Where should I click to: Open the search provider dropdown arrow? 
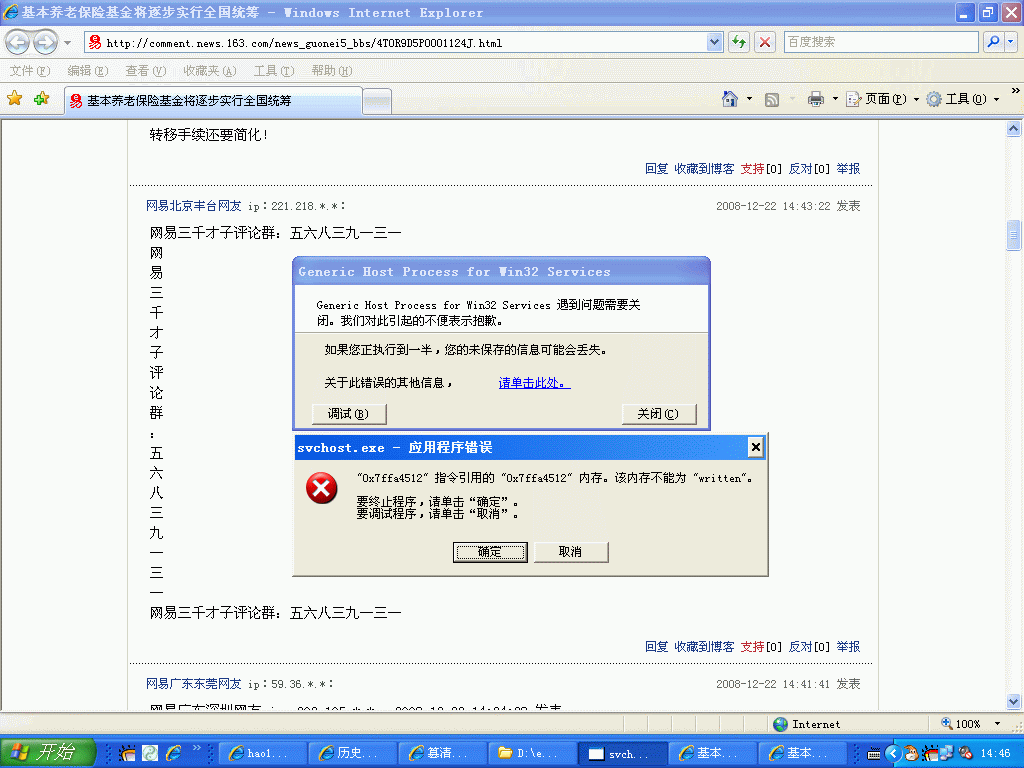(1011, 42)
